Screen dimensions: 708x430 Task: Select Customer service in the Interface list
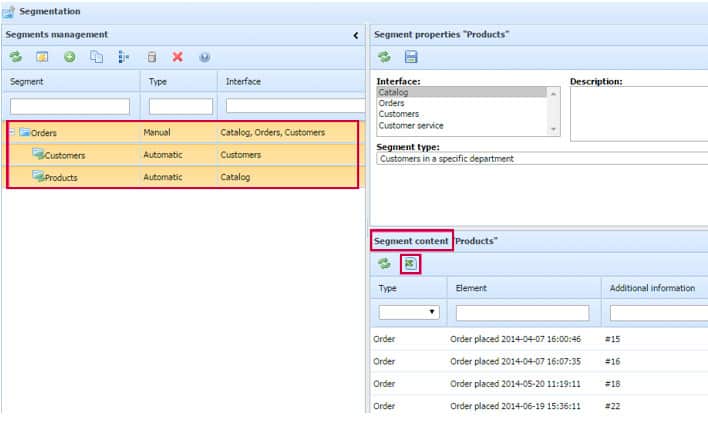point(461,126)
